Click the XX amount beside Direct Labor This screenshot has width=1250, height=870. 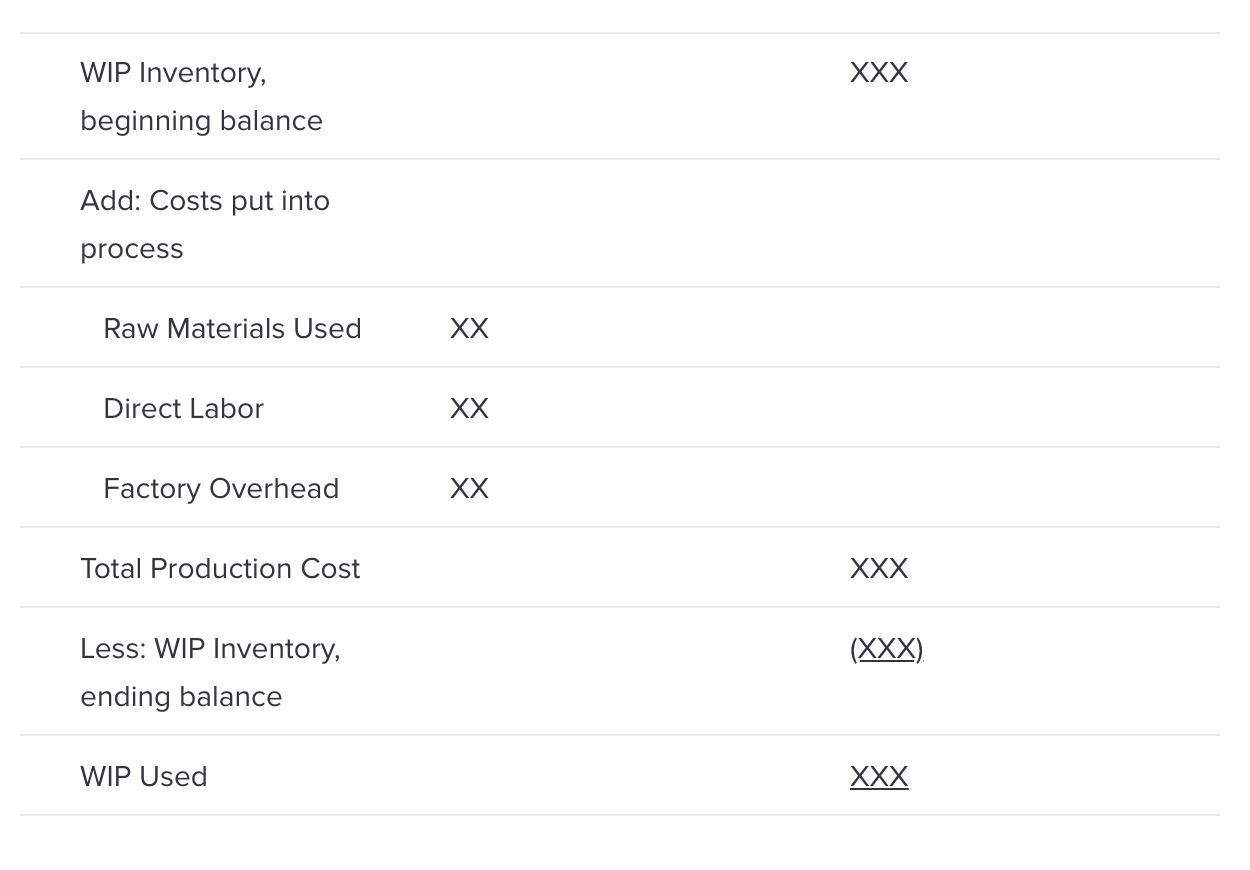[469, 408]
